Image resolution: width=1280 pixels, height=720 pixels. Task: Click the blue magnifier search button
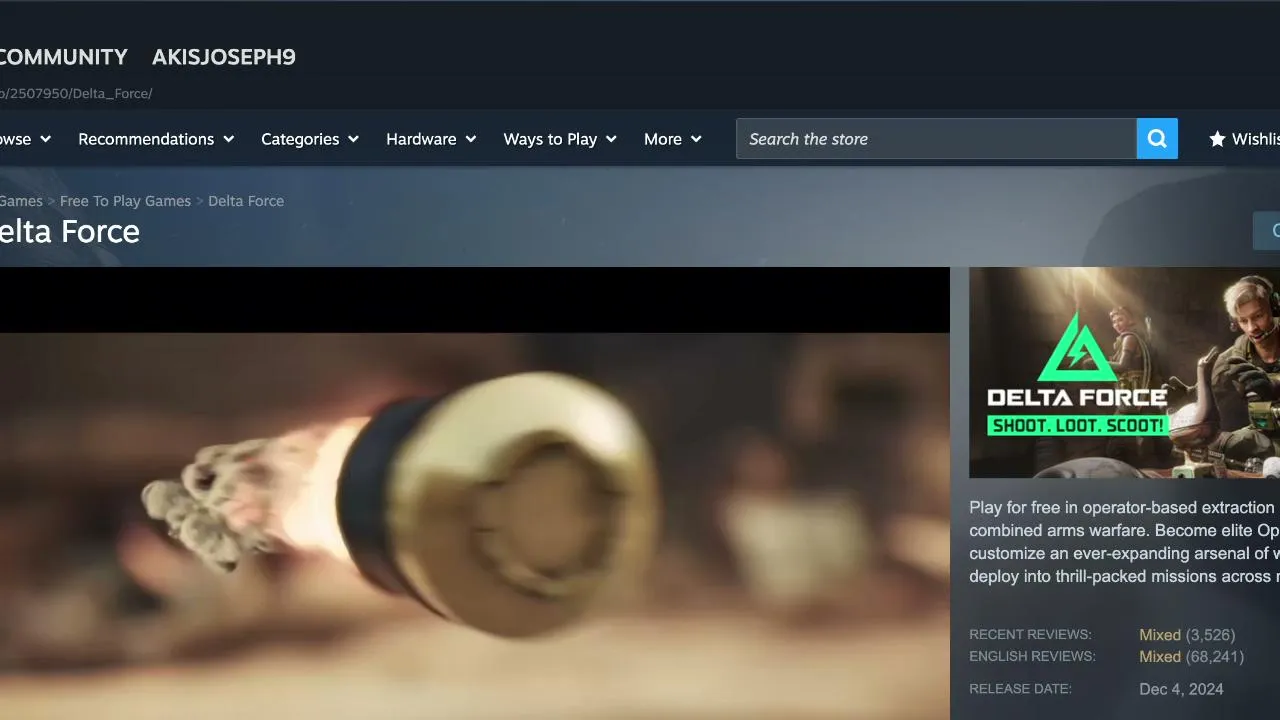pyautogui.click(x=1157, y=139)
